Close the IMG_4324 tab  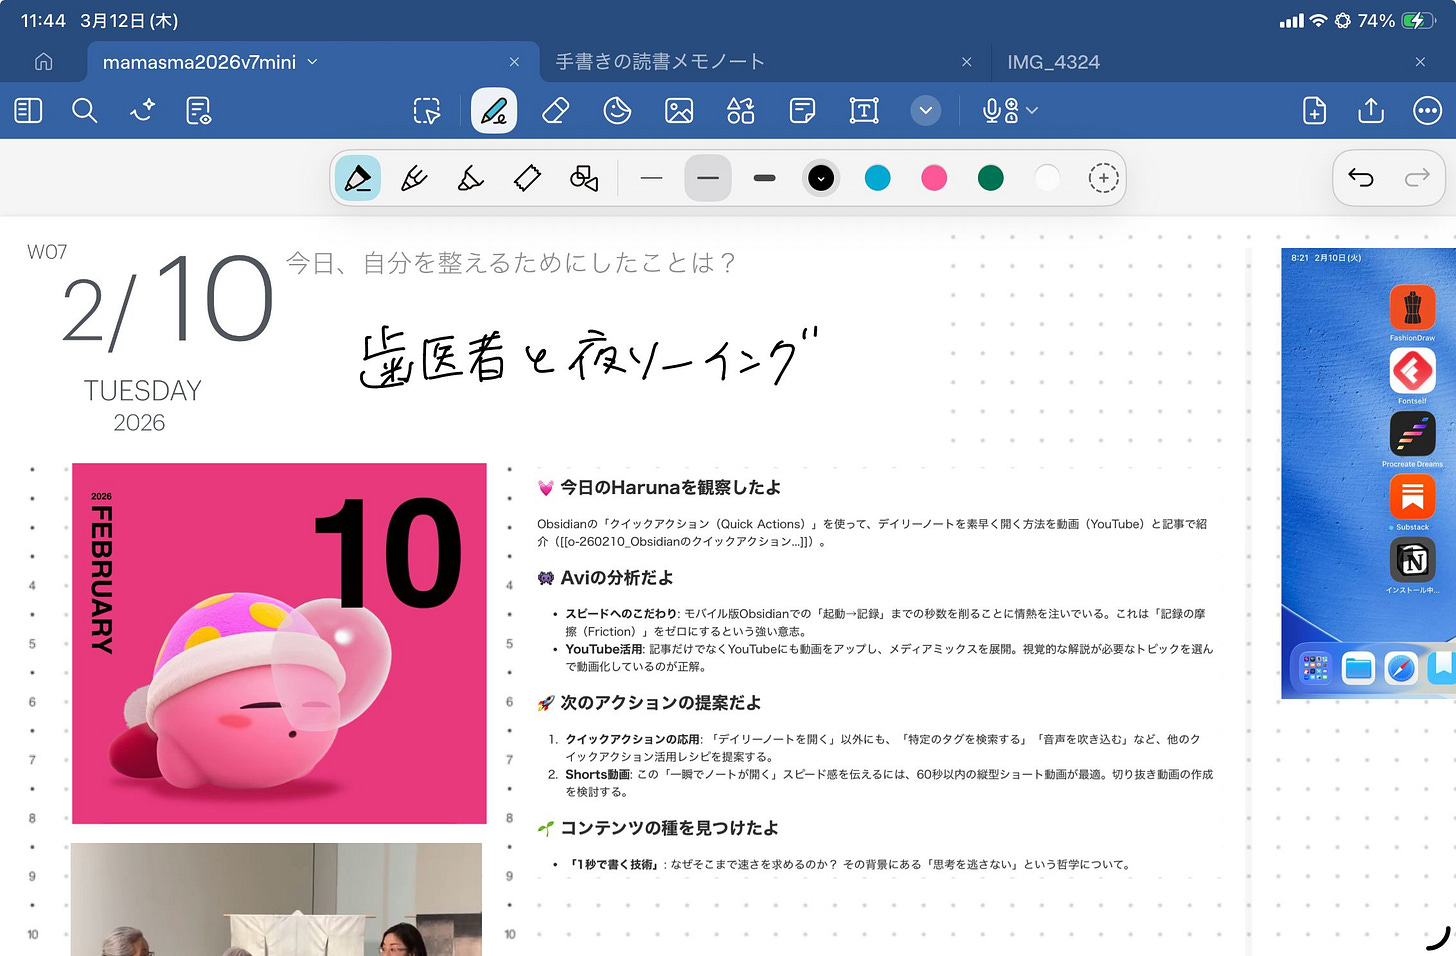[x=1420, y=62]
